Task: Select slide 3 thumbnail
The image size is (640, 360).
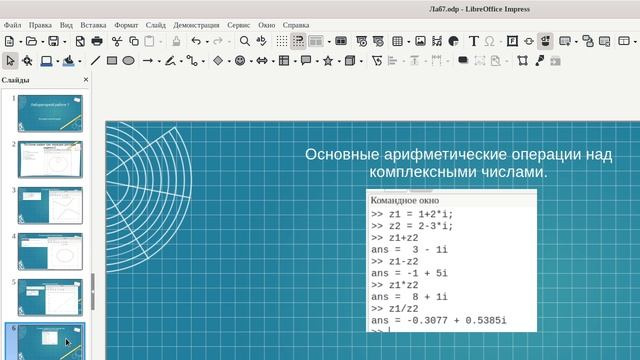Action: pos(50,205)
